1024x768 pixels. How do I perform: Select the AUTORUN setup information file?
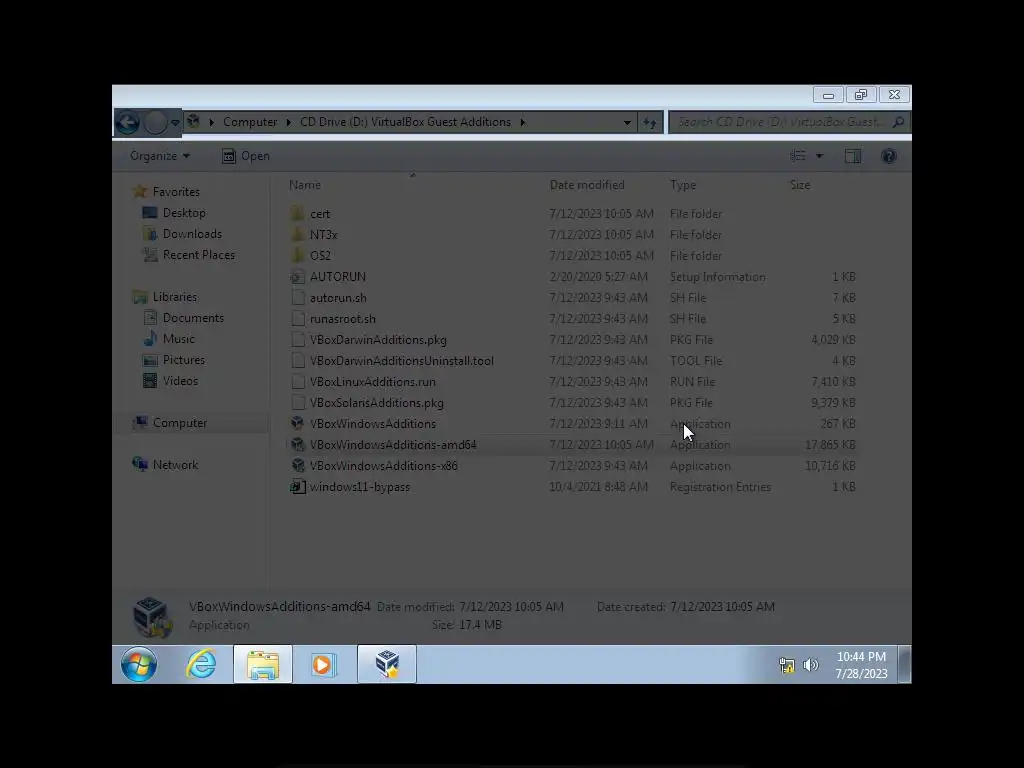[x=571, y=277]
